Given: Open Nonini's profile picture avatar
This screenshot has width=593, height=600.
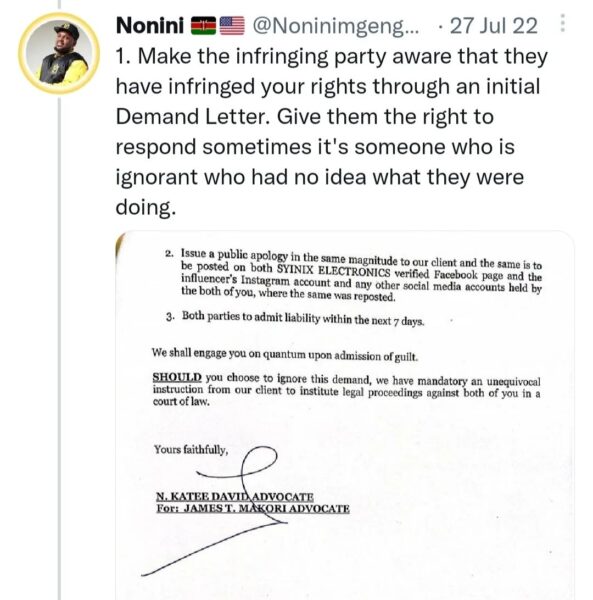Looking at the screenshot, I should point(59,53).
